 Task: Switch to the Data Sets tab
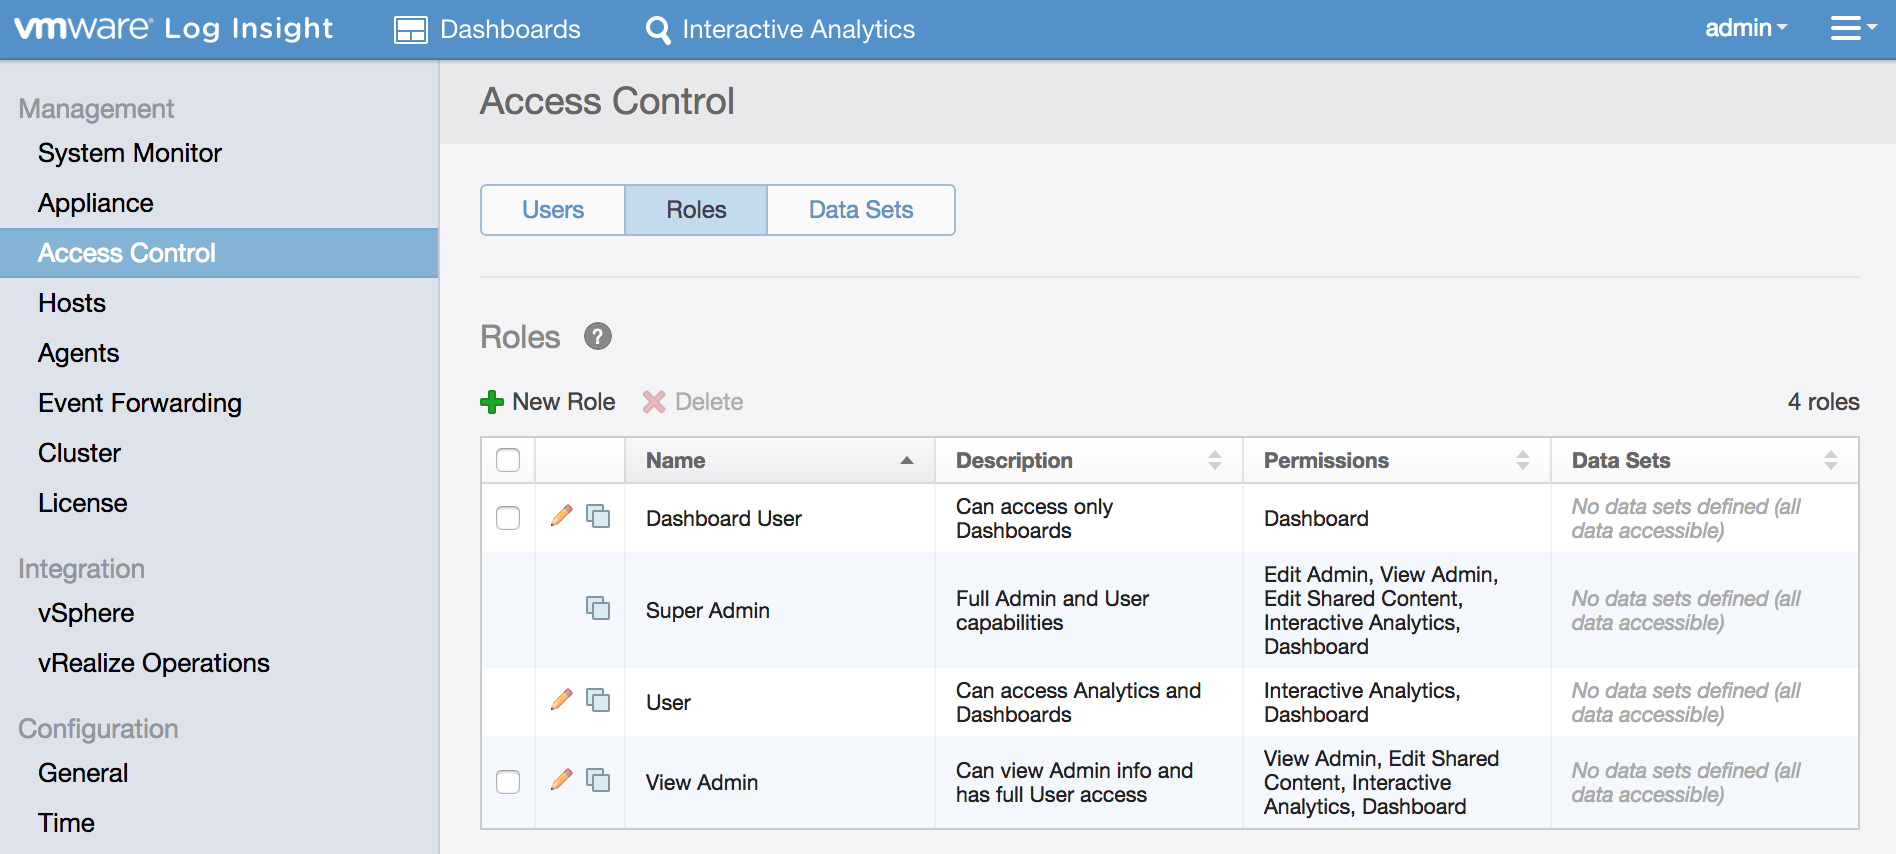[860, 210]
